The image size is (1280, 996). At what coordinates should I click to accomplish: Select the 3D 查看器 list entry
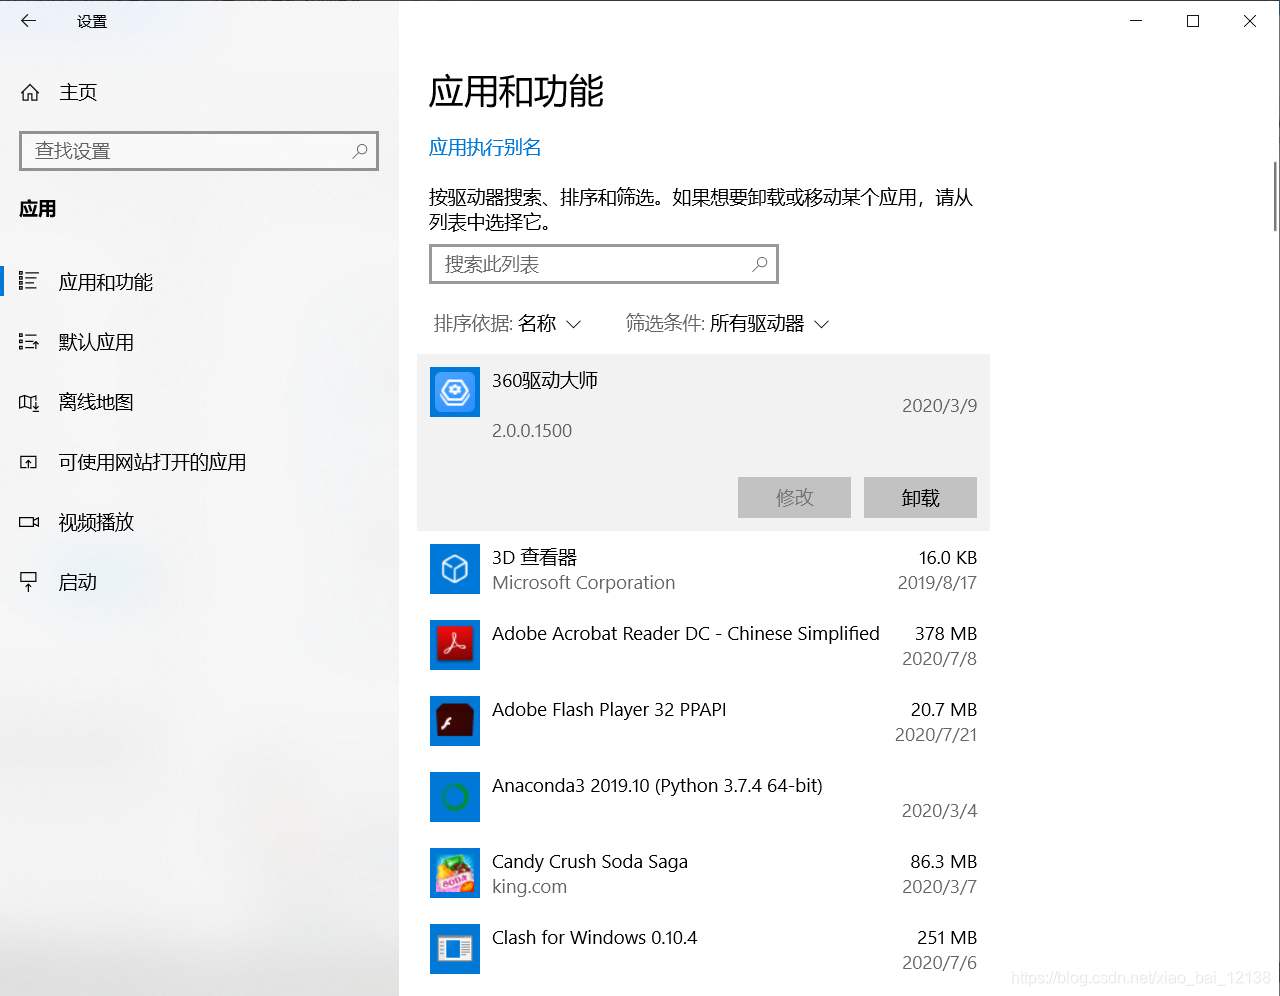point(703,569)
